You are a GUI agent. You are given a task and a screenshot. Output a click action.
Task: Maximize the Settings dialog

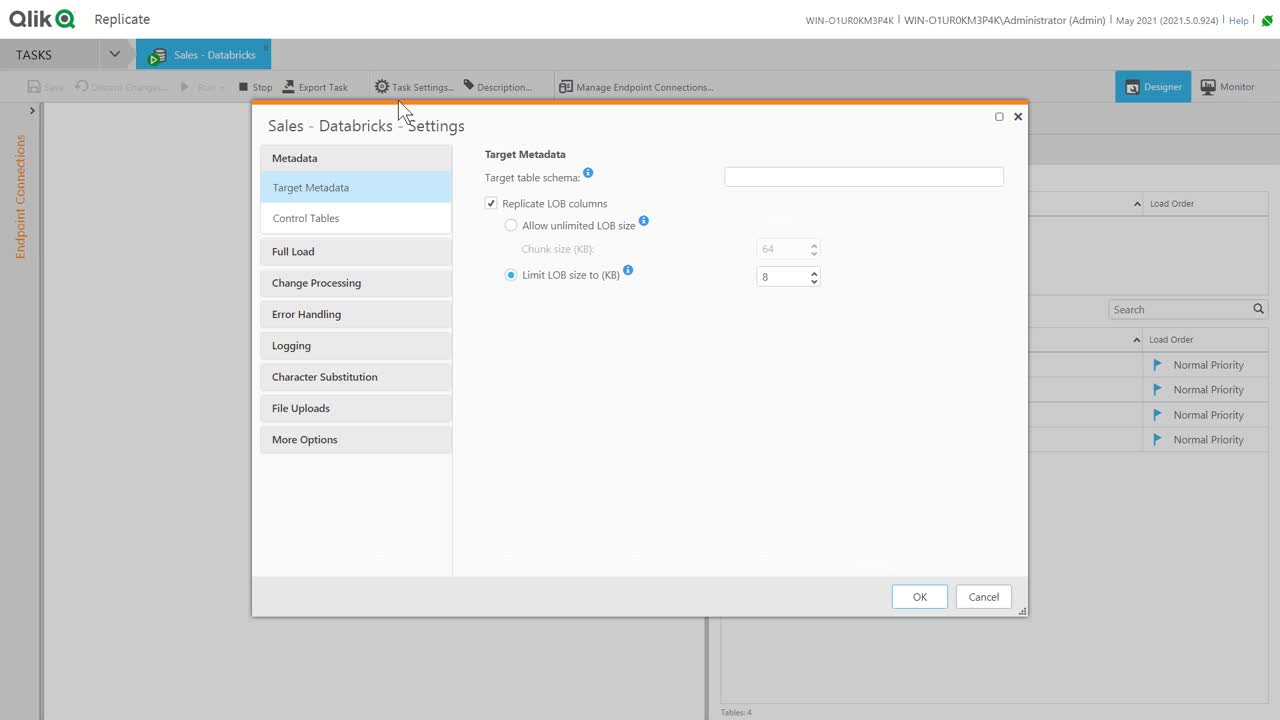point(999,117)
